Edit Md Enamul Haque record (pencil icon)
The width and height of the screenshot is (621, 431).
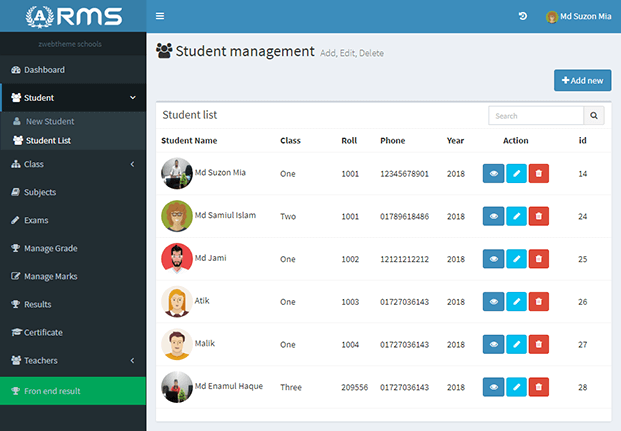516,387
